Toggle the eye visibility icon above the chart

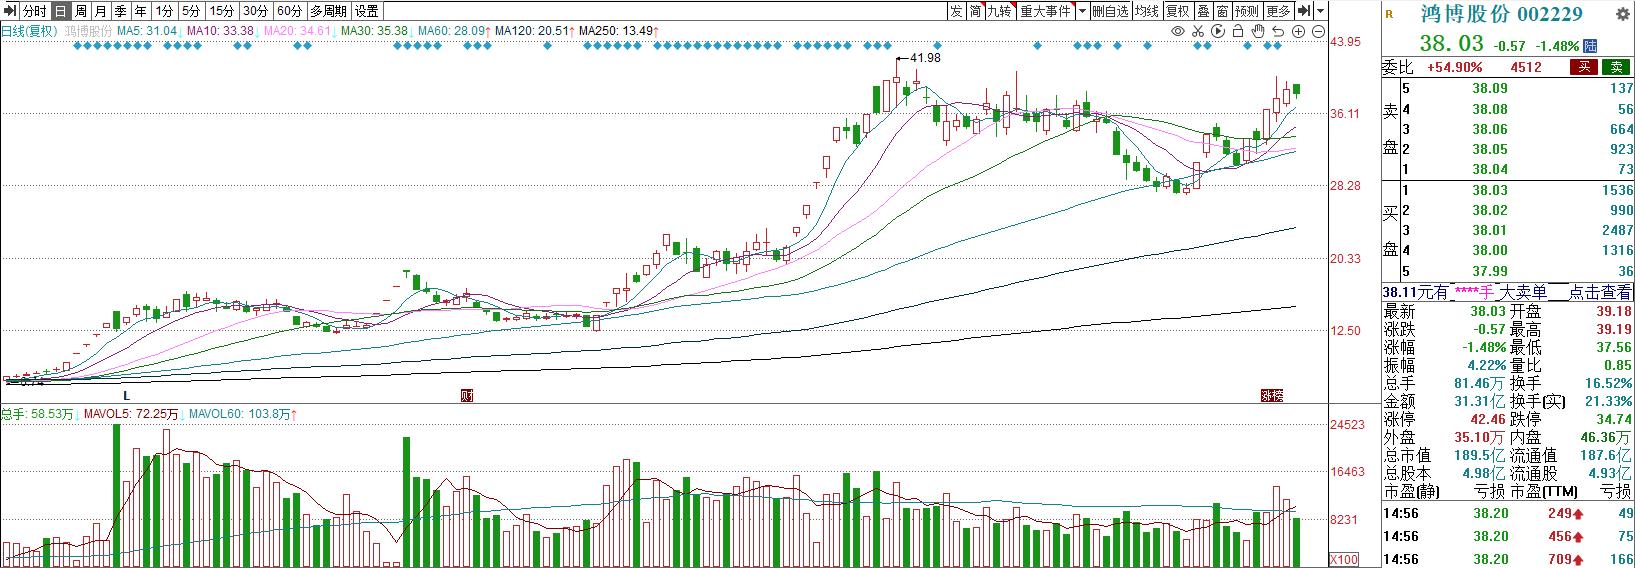(1178, 32)
